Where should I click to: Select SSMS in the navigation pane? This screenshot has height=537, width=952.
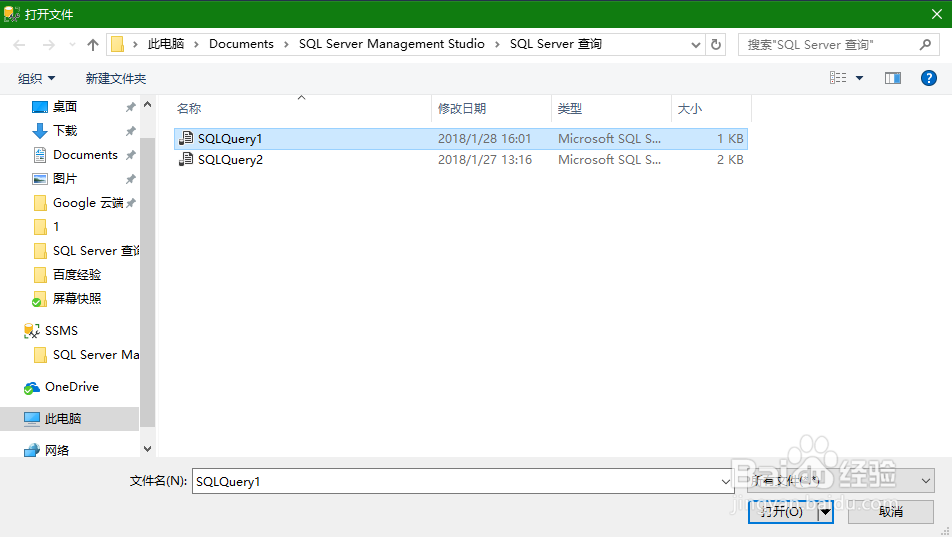(61, 330)
